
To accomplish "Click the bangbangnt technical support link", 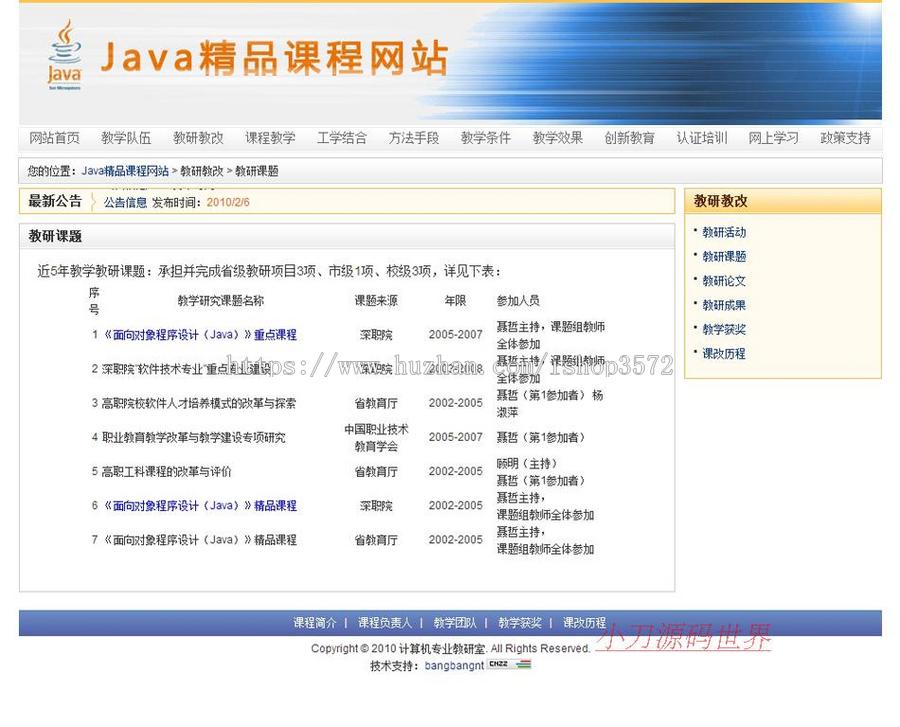I will pos(455,665).
